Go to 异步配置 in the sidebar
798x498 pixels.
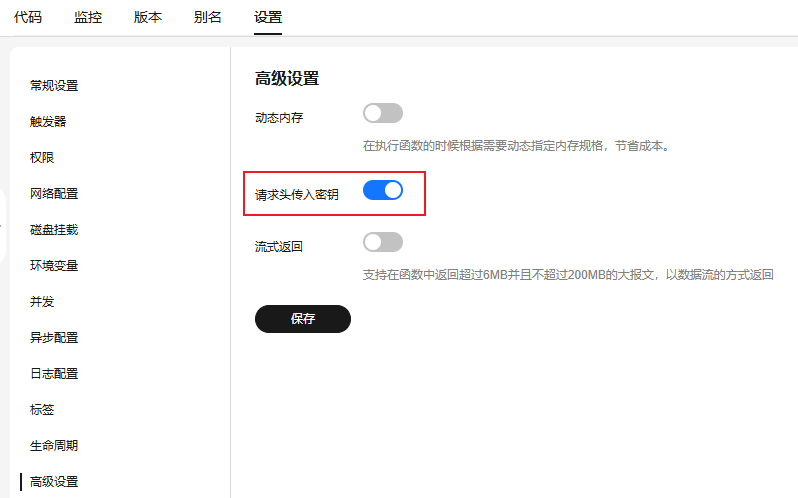(54, 338)
